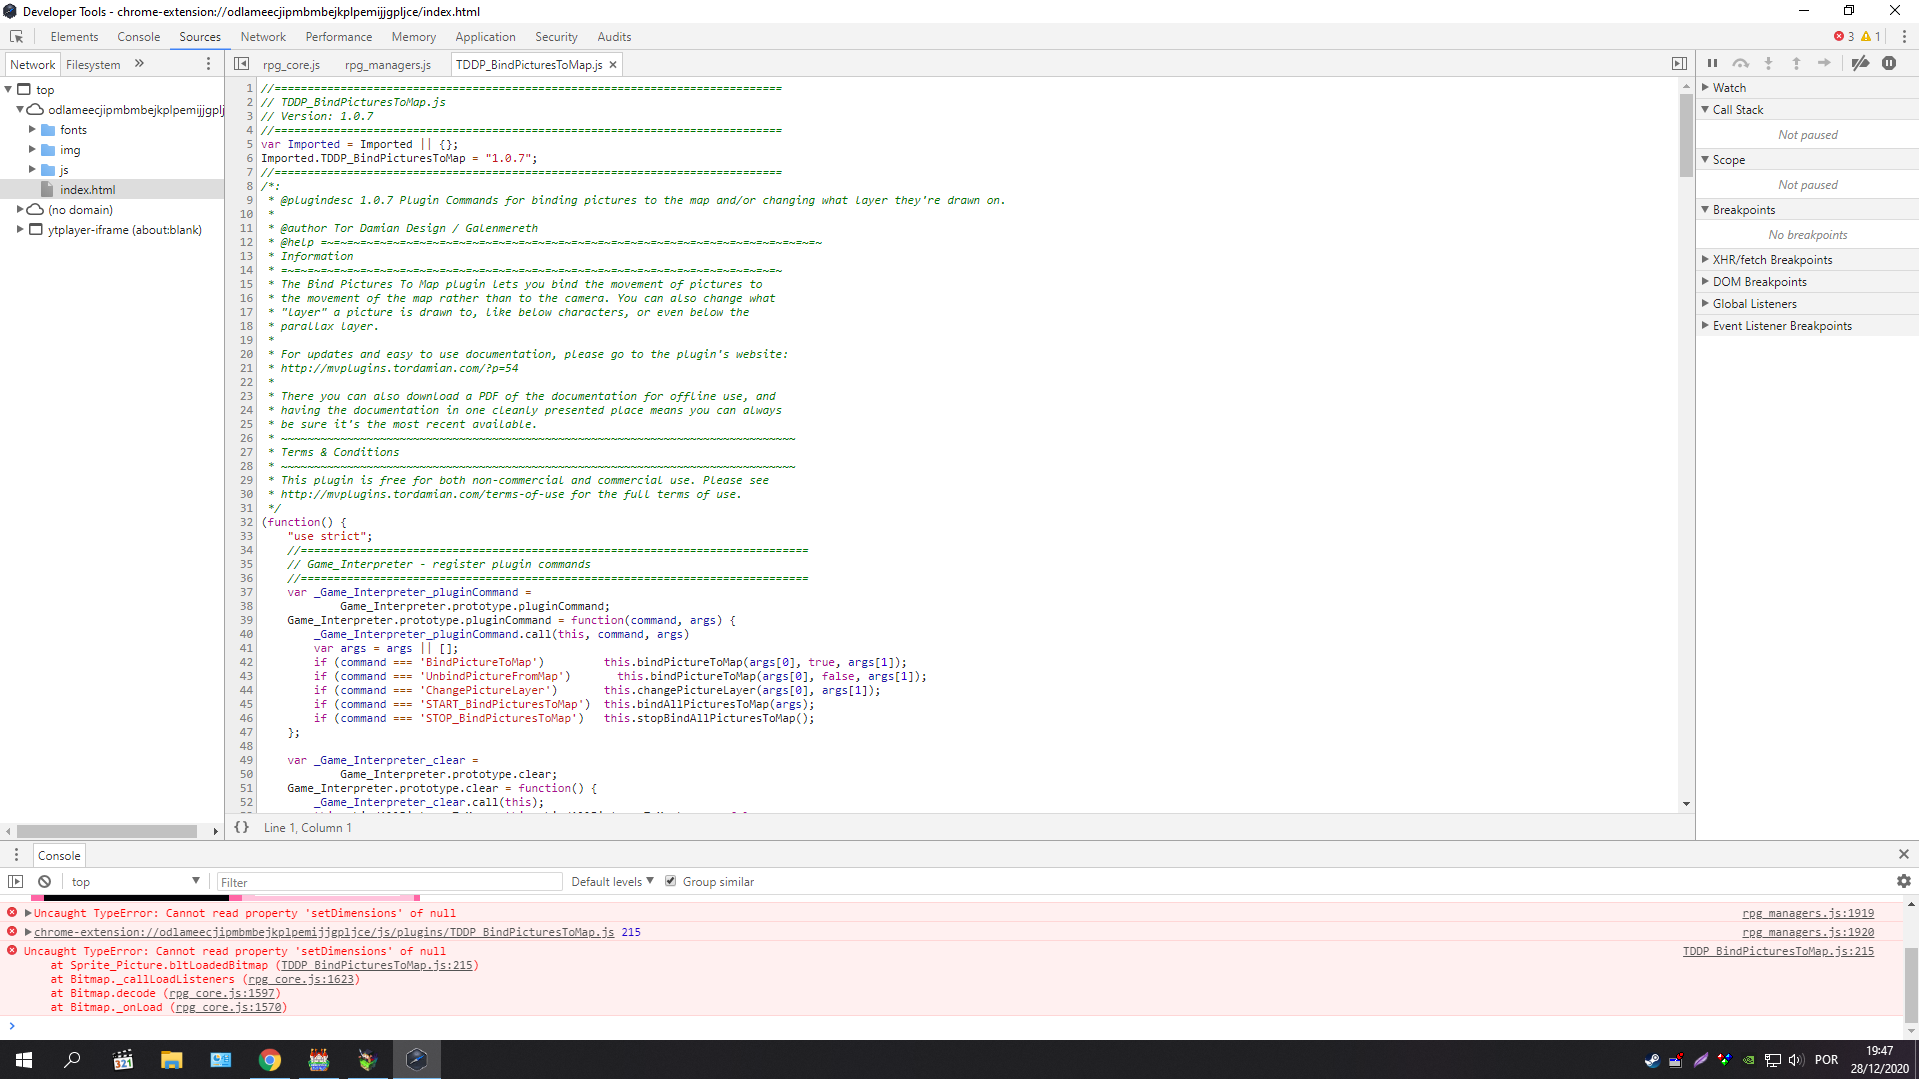Open the console context selector 'top'

[x=135, y=881]
